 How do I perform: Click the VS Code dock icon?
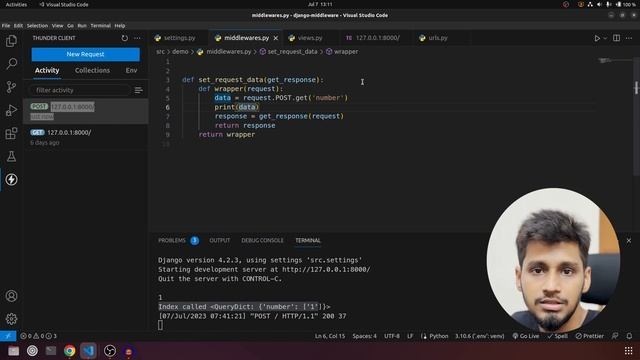(88, 351)
